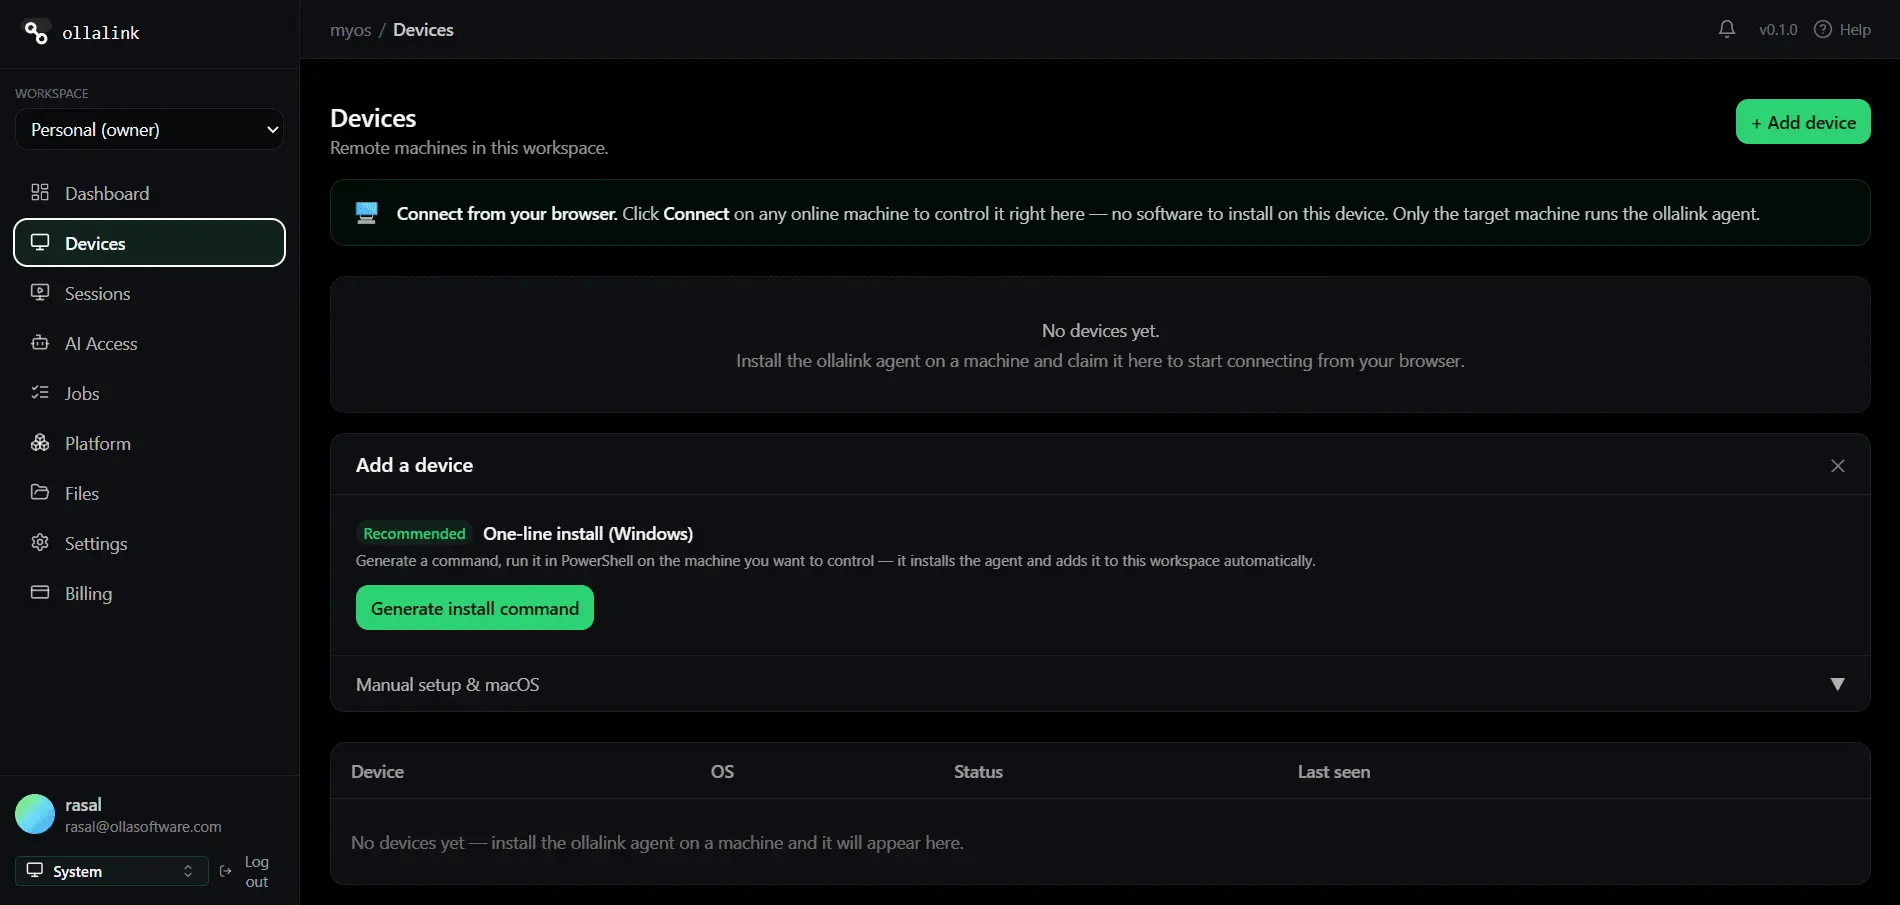Viewport: 1900px width, 905px height.
Task: Click the Device column header
Action: (377, 771)
